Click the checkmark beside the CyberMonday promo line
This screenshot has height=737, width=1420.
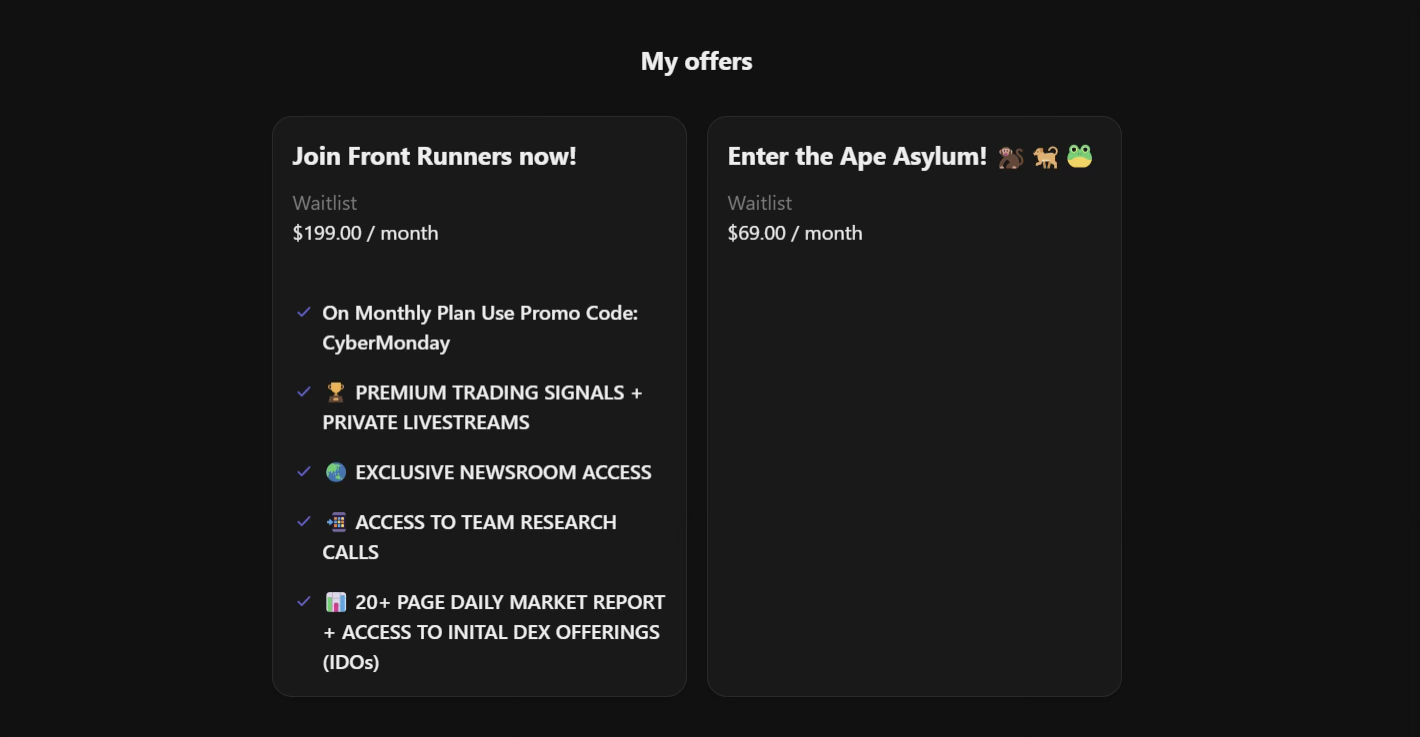(304, 312)
